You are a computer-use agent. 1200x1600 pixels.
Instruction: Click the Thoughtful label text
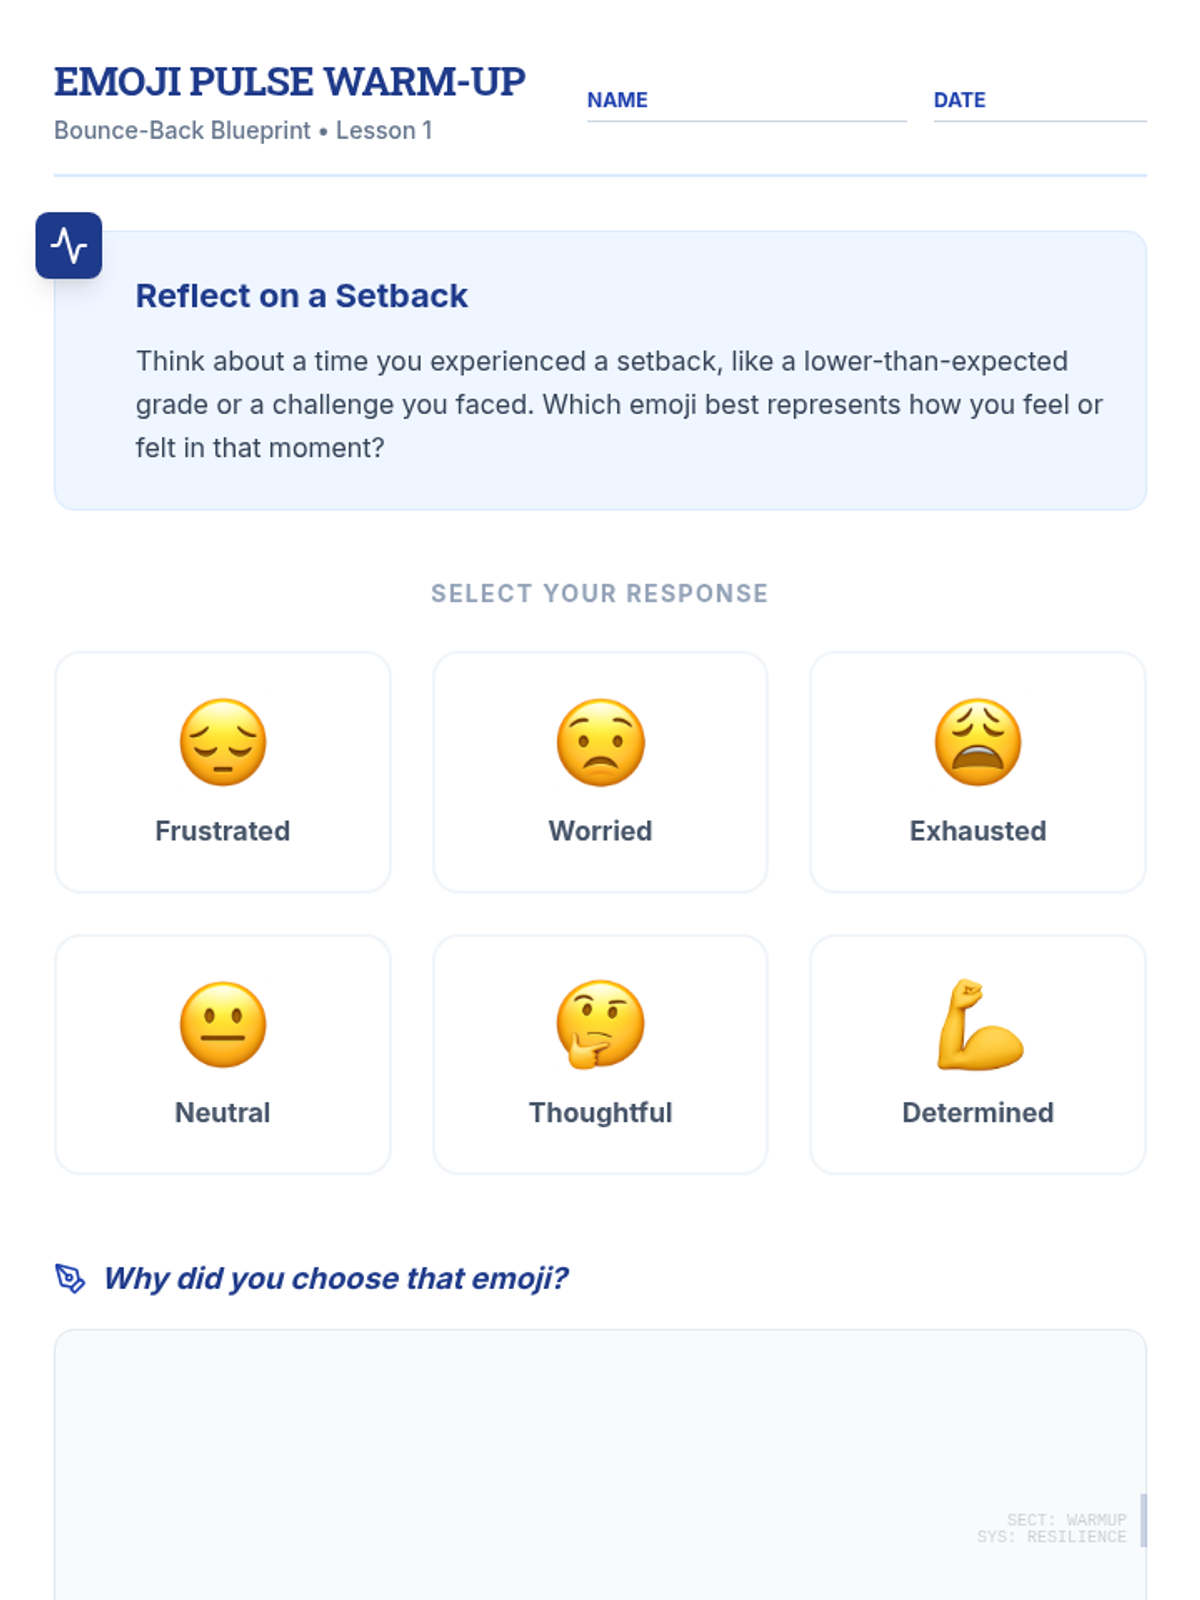600,1113
